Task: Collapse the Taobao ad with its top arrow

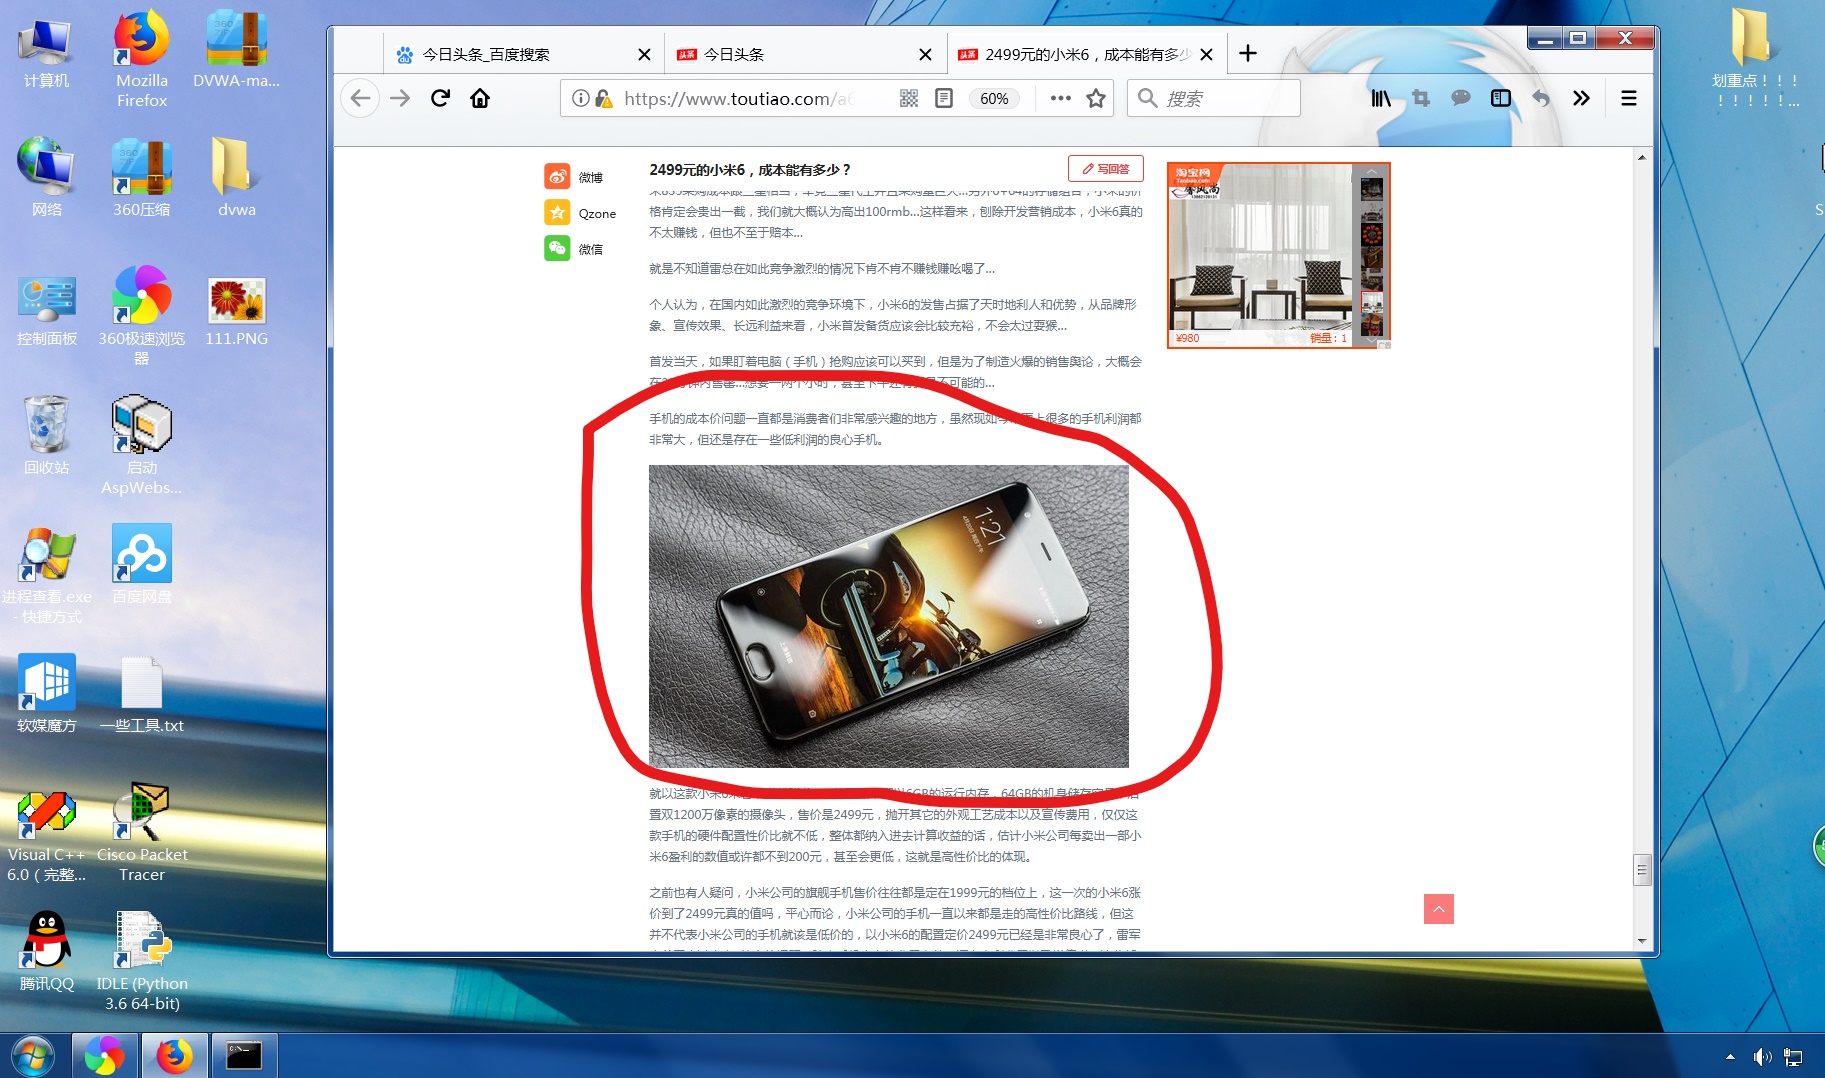Action: (x=1371, y=172)
